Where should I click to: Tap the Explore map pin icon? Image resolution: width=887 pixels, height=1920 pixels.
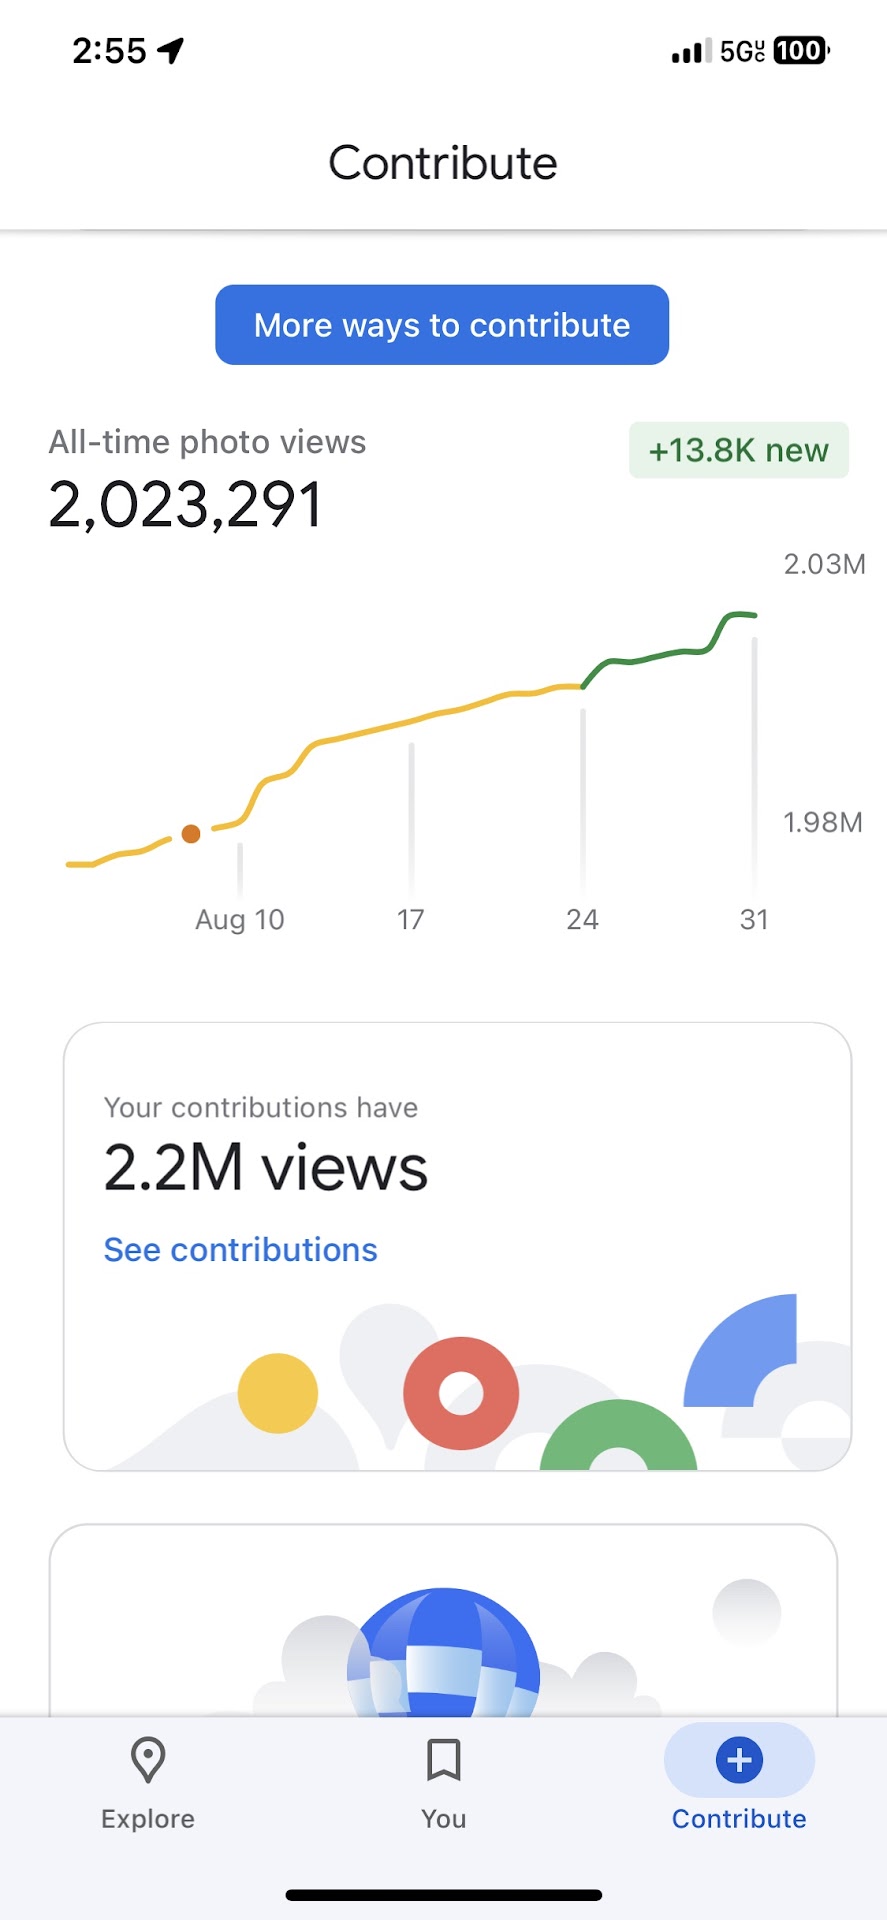point(148,1760)
